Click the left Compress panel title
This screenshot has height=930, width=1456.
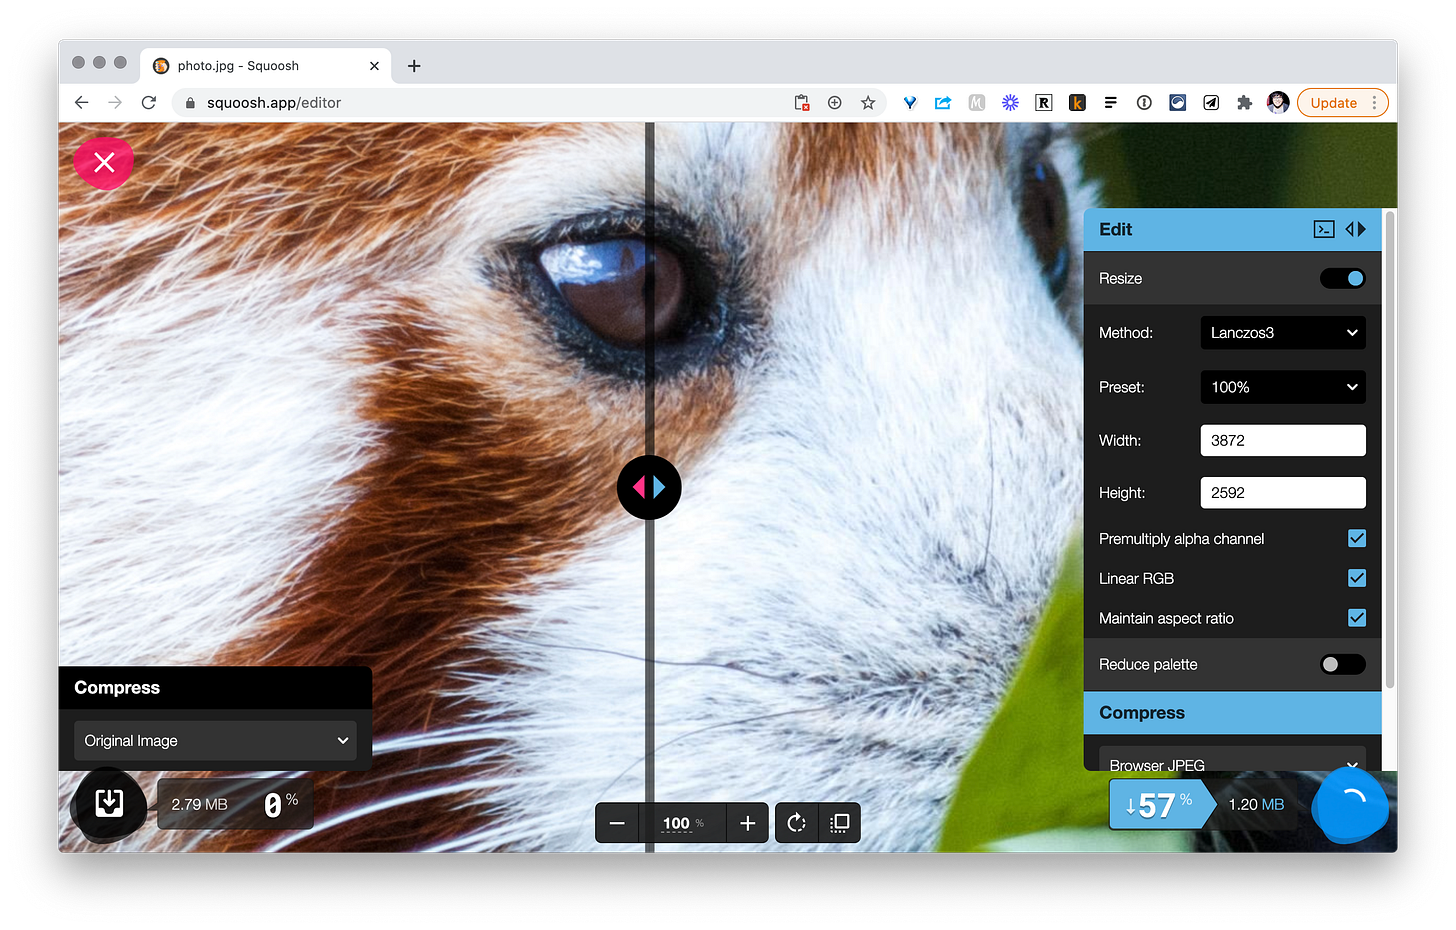tap(117, 688)
